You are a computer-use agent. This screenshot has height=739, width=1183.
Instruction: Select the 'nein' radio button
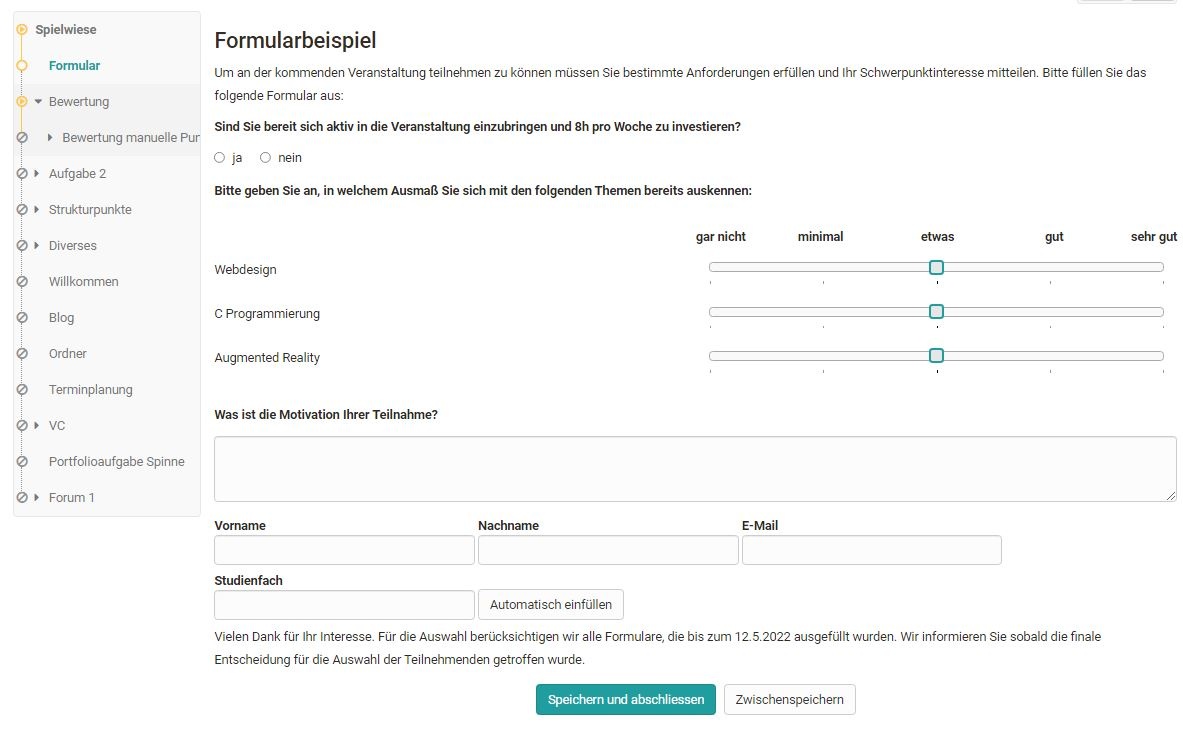265,157
